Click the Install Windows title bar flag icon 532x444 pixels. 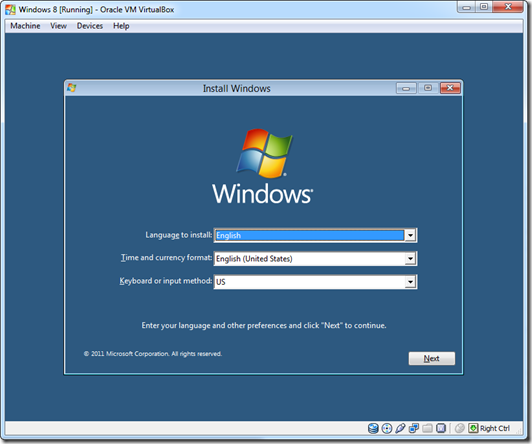(x=72, y=88)
